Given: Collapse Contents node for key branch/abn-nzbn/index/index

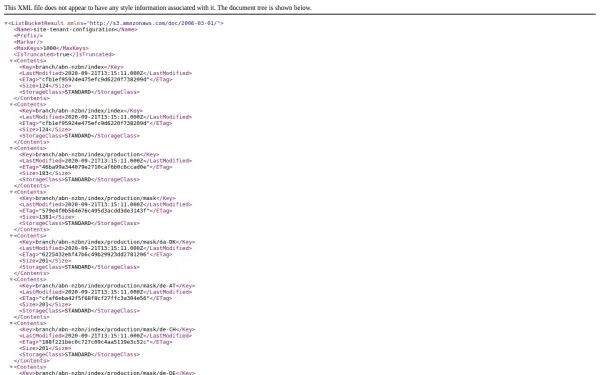Looking at the screenshot, I should [x=11, y=104].
